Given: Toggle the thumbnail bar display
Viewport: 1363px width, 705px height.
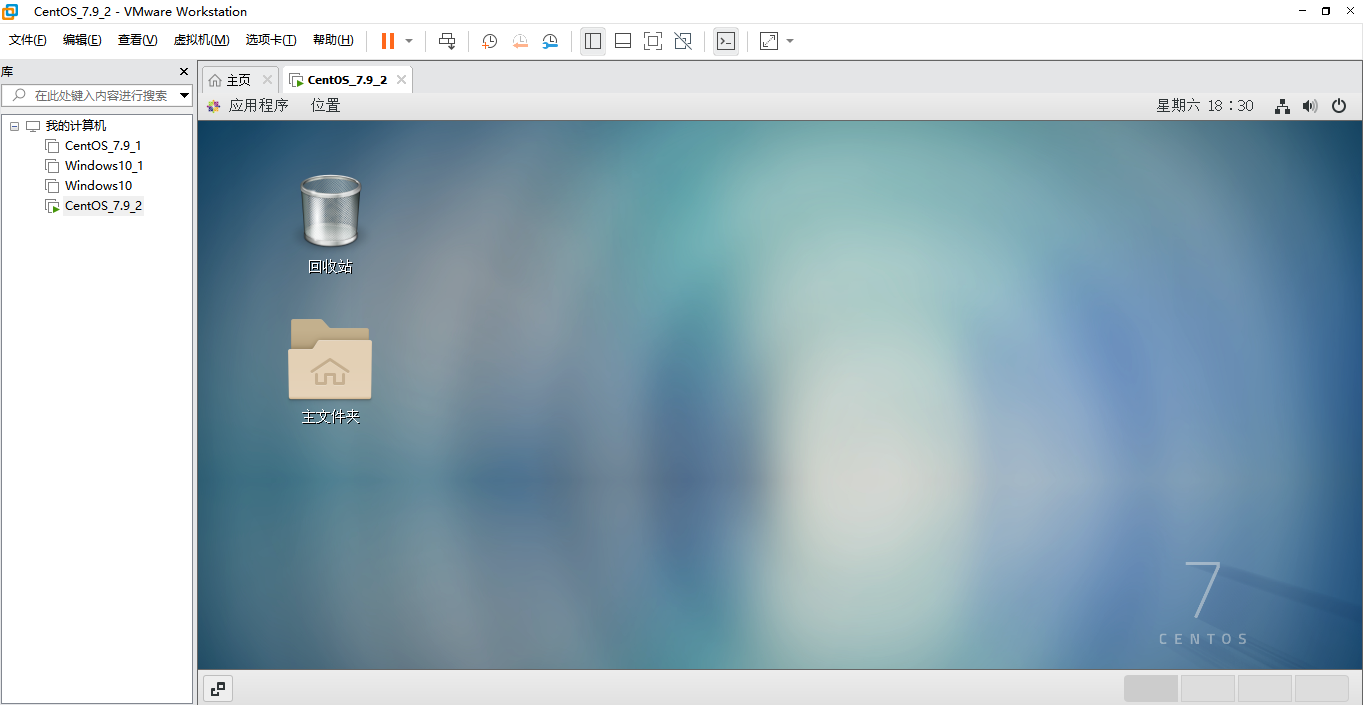Looking at the screenshot, I should pyautogui.click(x=622, y=41).
